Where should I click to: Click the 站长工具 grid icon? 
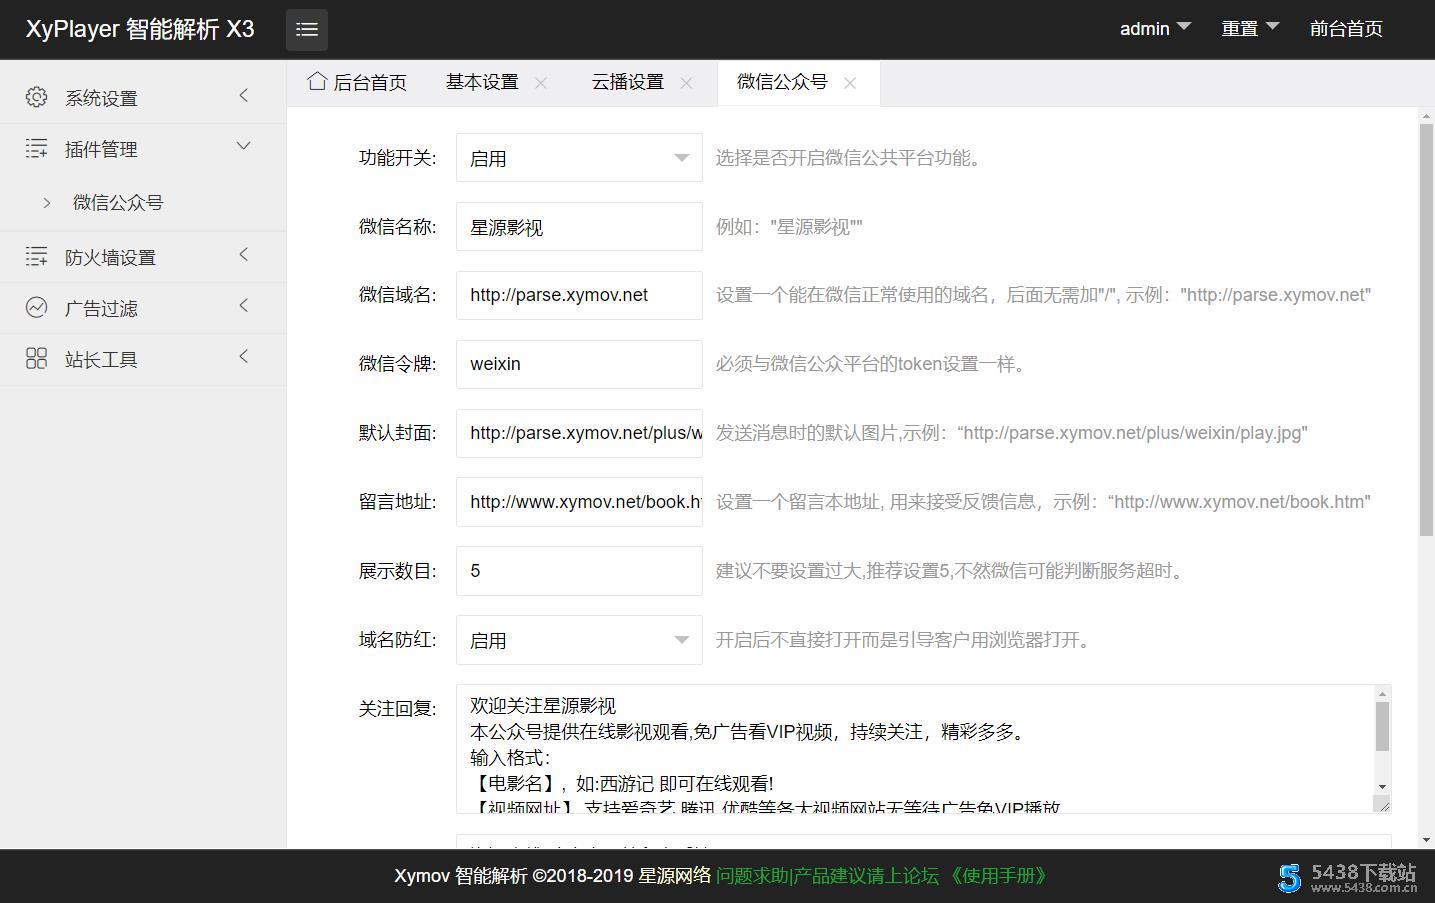[37, 359]
